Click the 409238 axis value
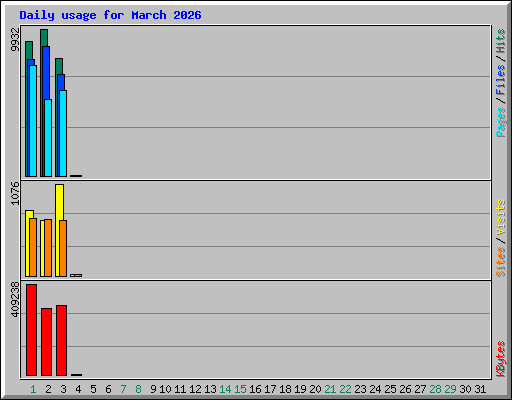 (x=15, y=299)
